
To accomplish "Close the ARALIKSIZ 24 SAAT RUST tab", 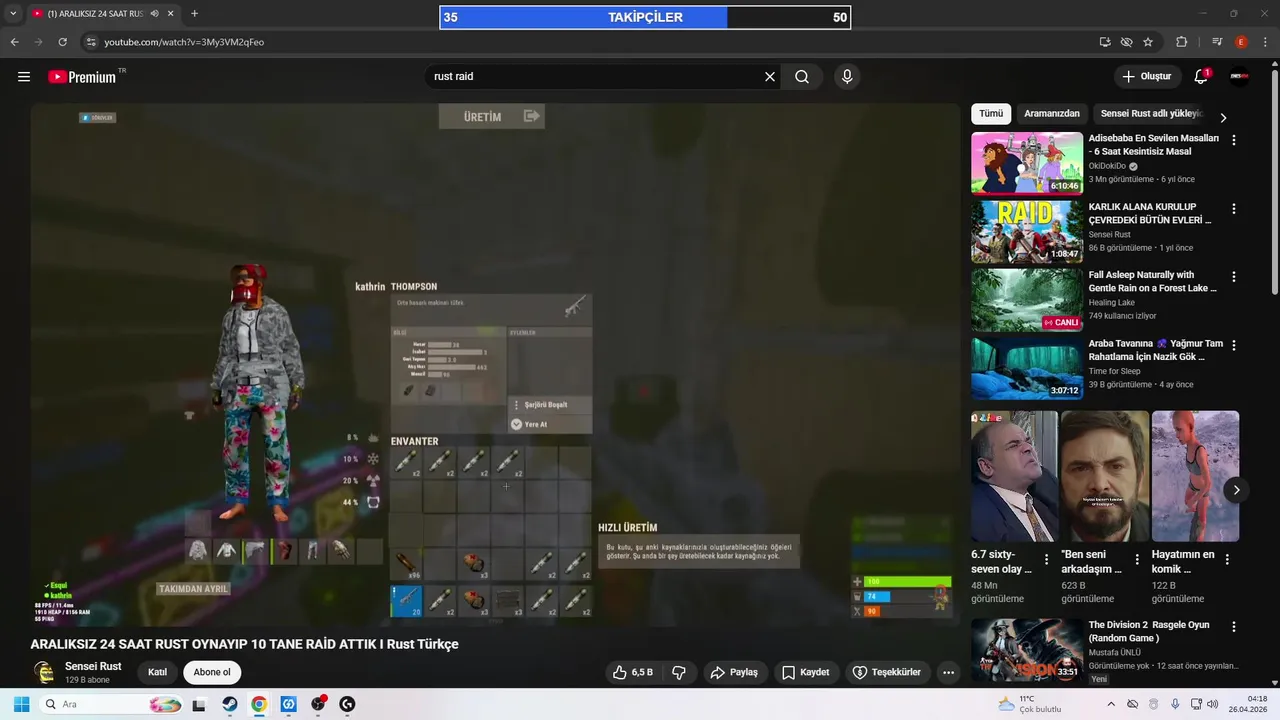I will click(171, 14).
